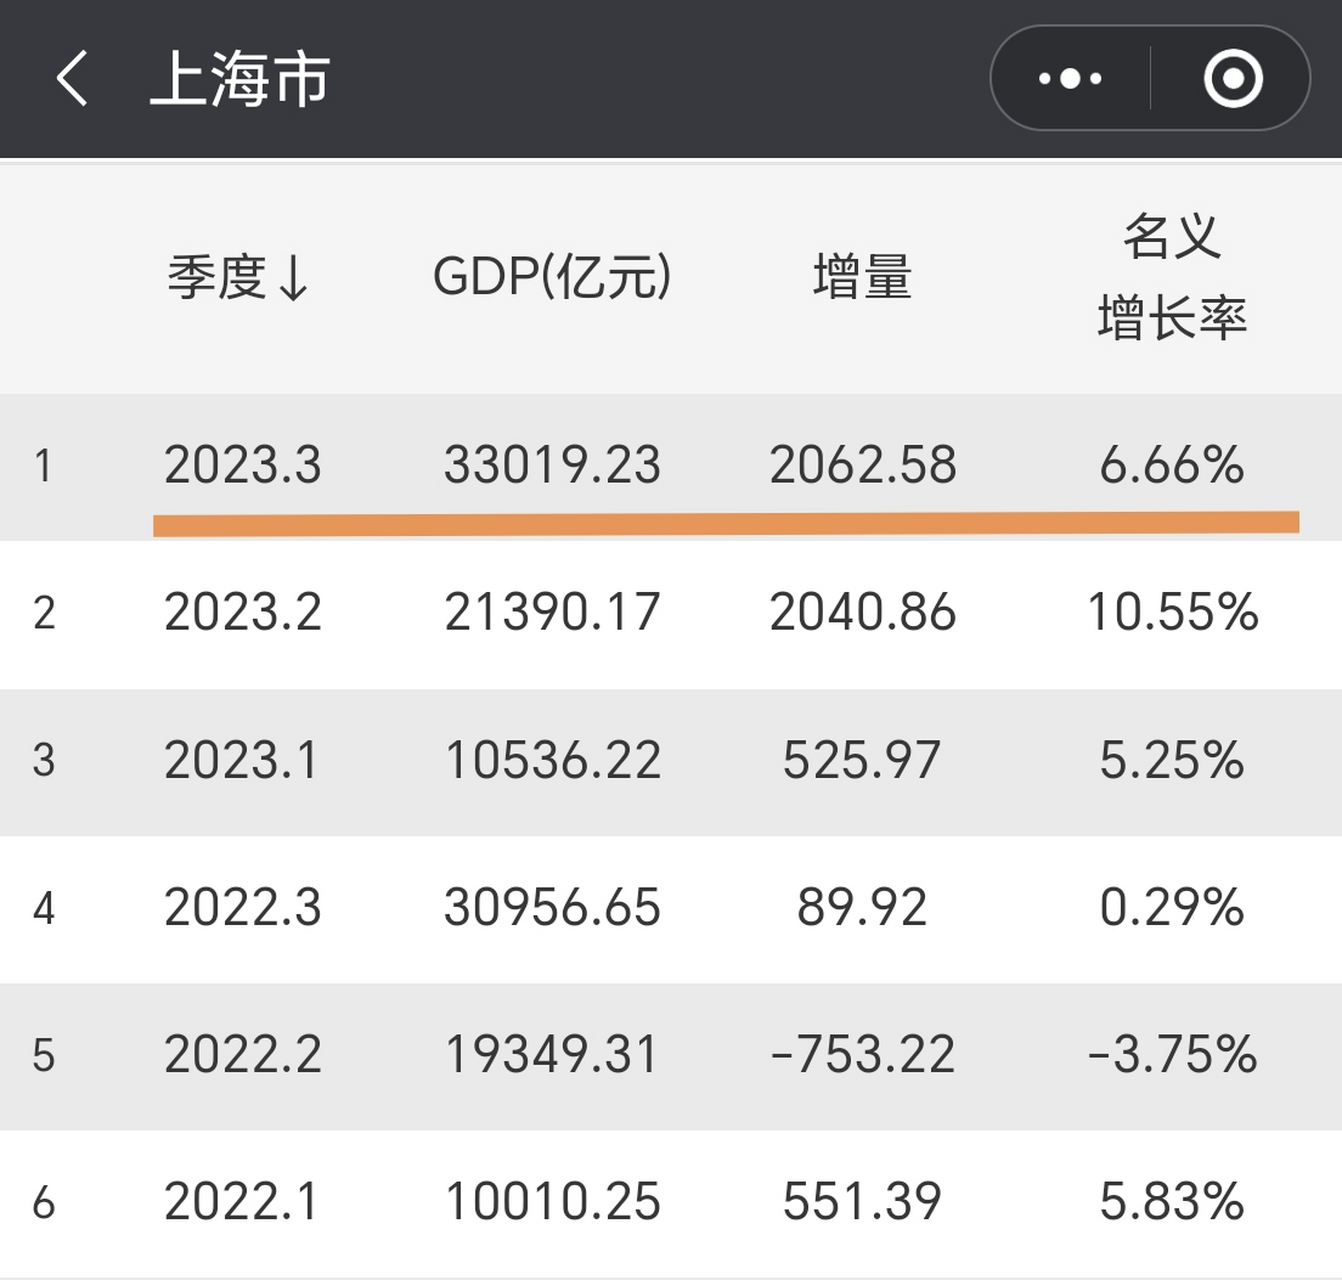Select row number 5 index
The image size is (1342, 1280).
(43, 1055)
